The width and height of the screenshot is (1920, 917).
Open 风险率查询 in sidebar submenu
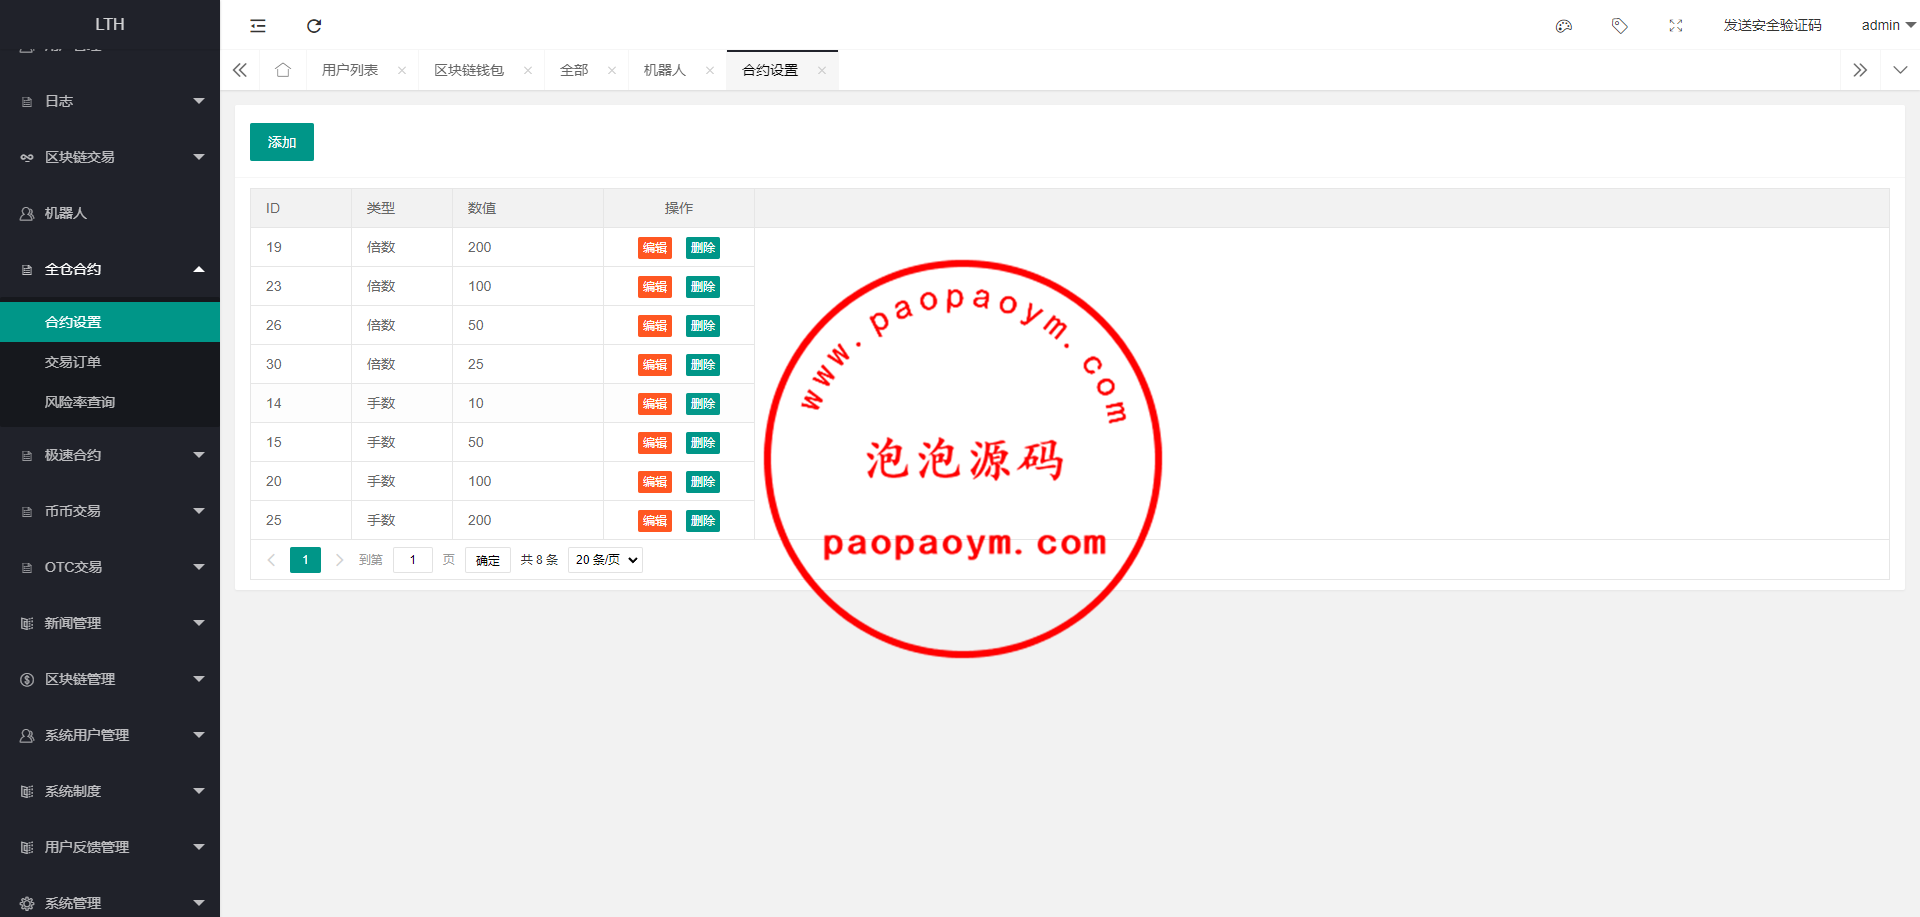click(x=110, y=402)
